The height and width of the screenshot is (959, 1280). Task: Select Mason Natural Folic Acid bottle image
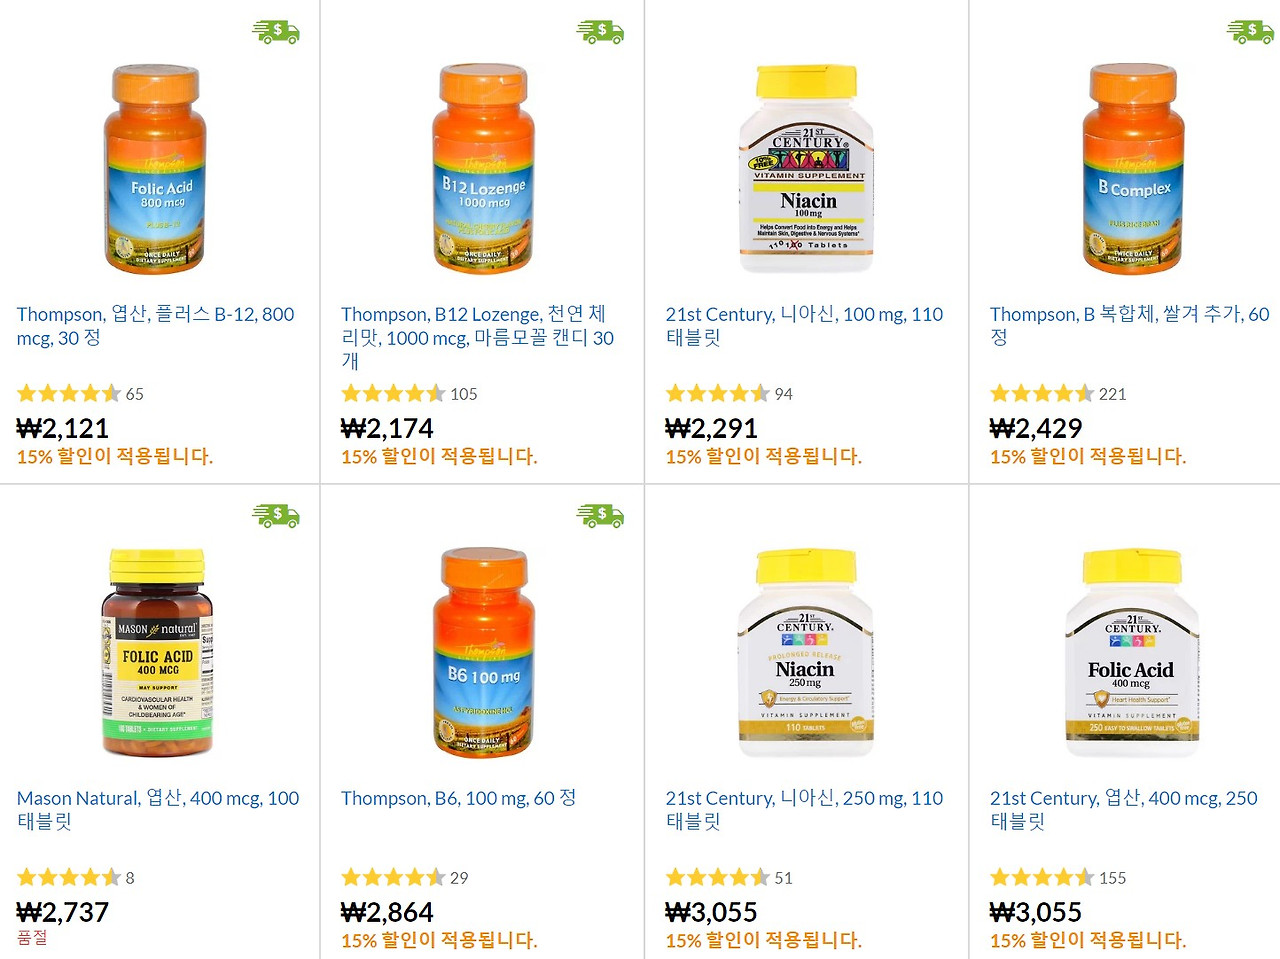pos(157,652)
